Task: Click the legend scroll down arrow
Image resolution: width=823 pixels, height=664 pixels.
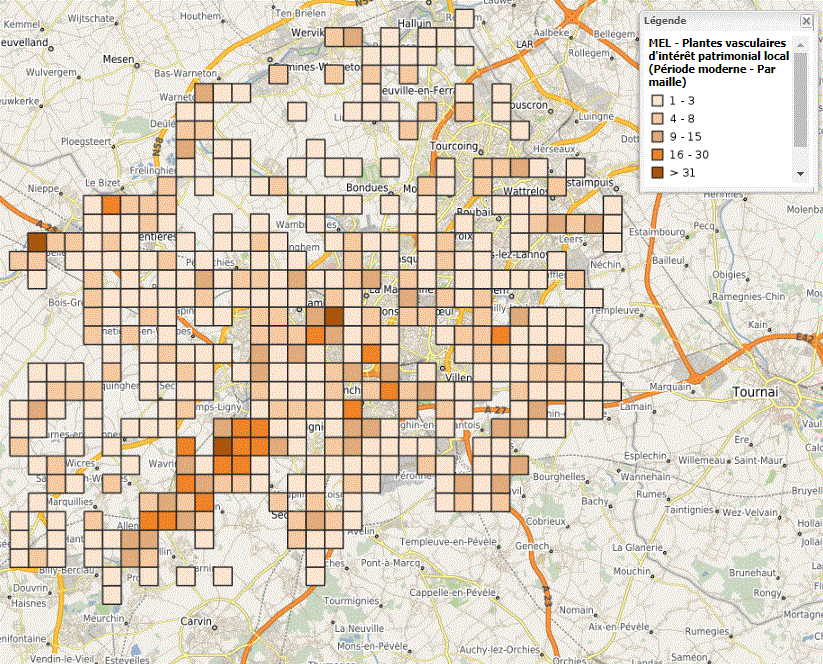Action: (x=800, y=173)
